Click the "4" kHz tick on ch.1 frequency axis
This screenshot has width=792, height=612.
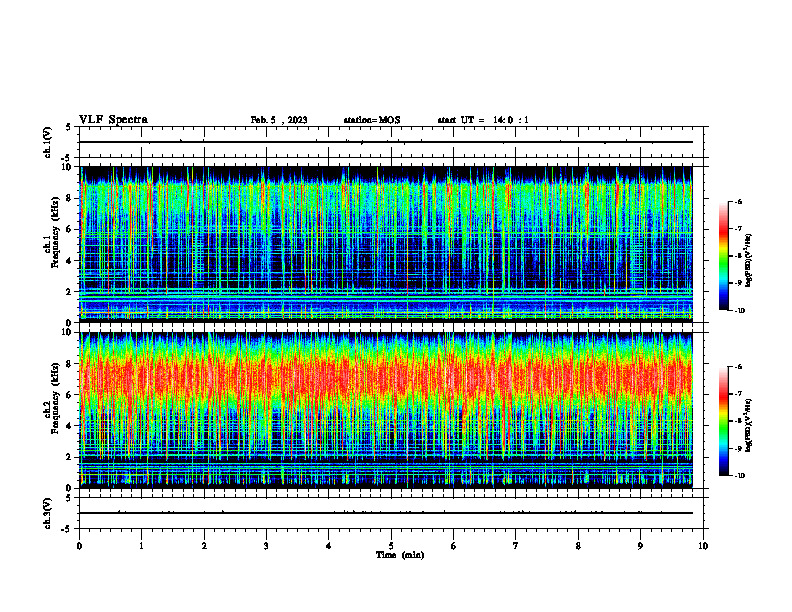pos(68,261)
